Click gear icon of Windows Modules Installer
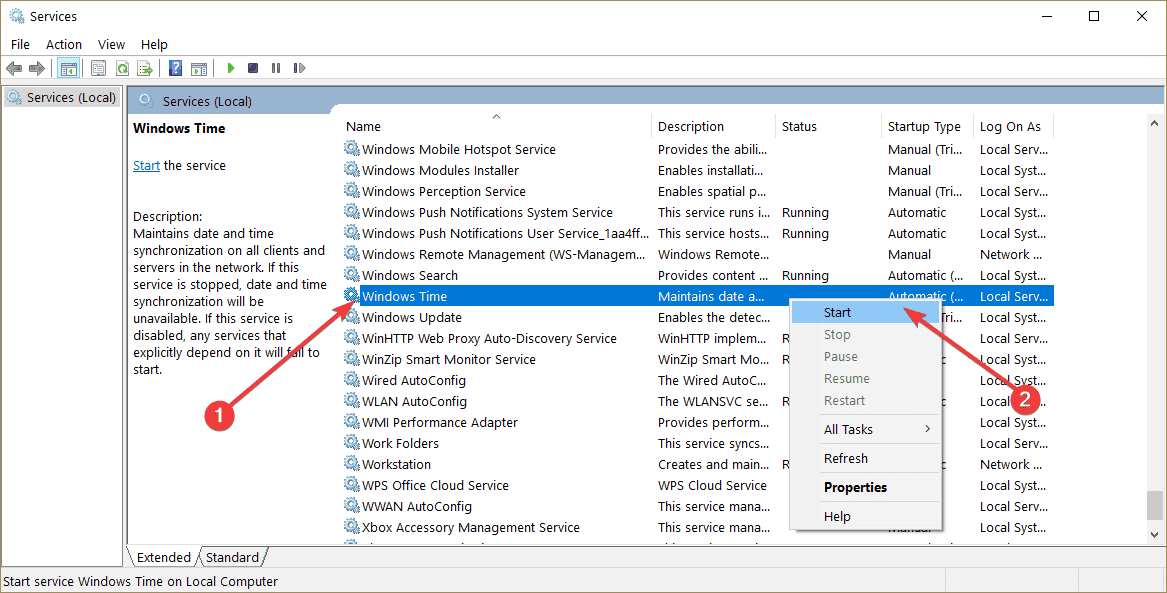The image size is (1167, 593). [352, 170]
